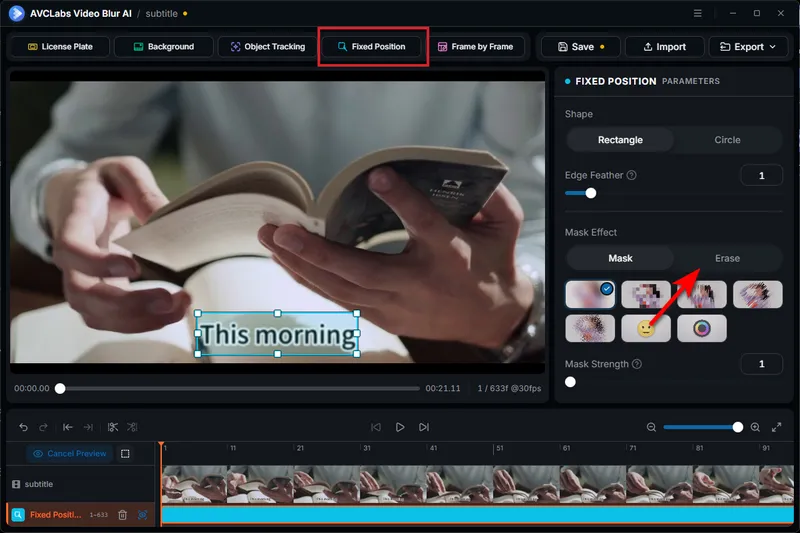
Task: Select the Fixed Position track row
Action: pos(81,515)
